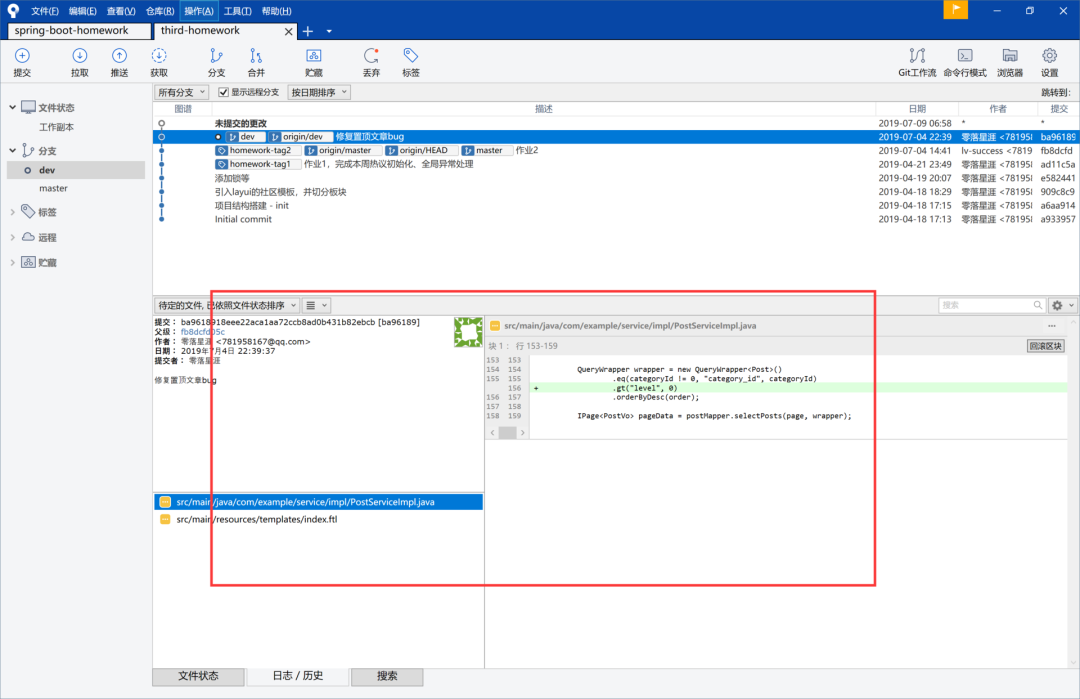Switch to the spring-boot-homework tab
This screenshot has height=699, width=1080.
pos(79,31)
